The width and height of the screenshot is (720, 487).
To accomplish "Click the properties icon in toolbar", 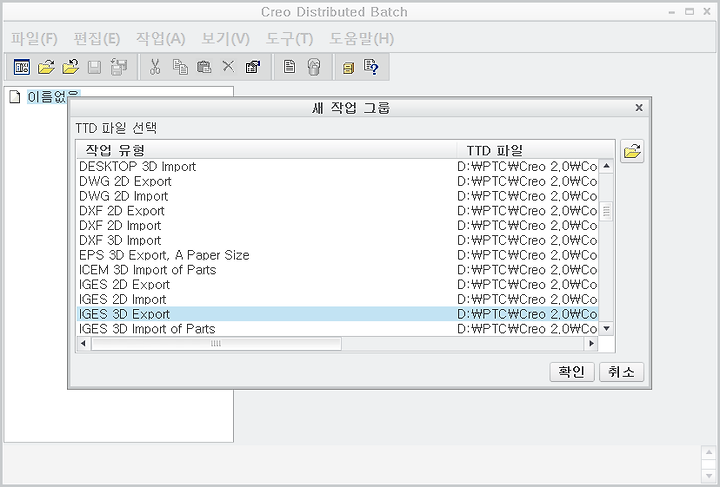I will pos(253,67).
